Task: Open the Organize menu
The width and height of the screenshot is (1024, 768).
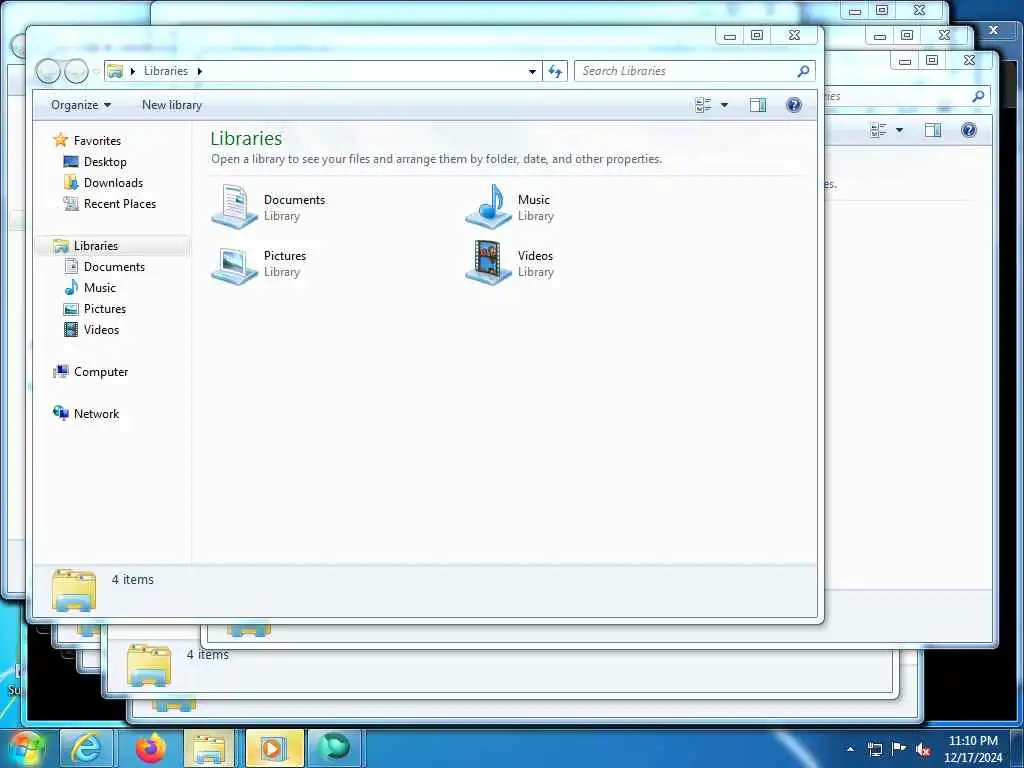Action: coord(81,105)
